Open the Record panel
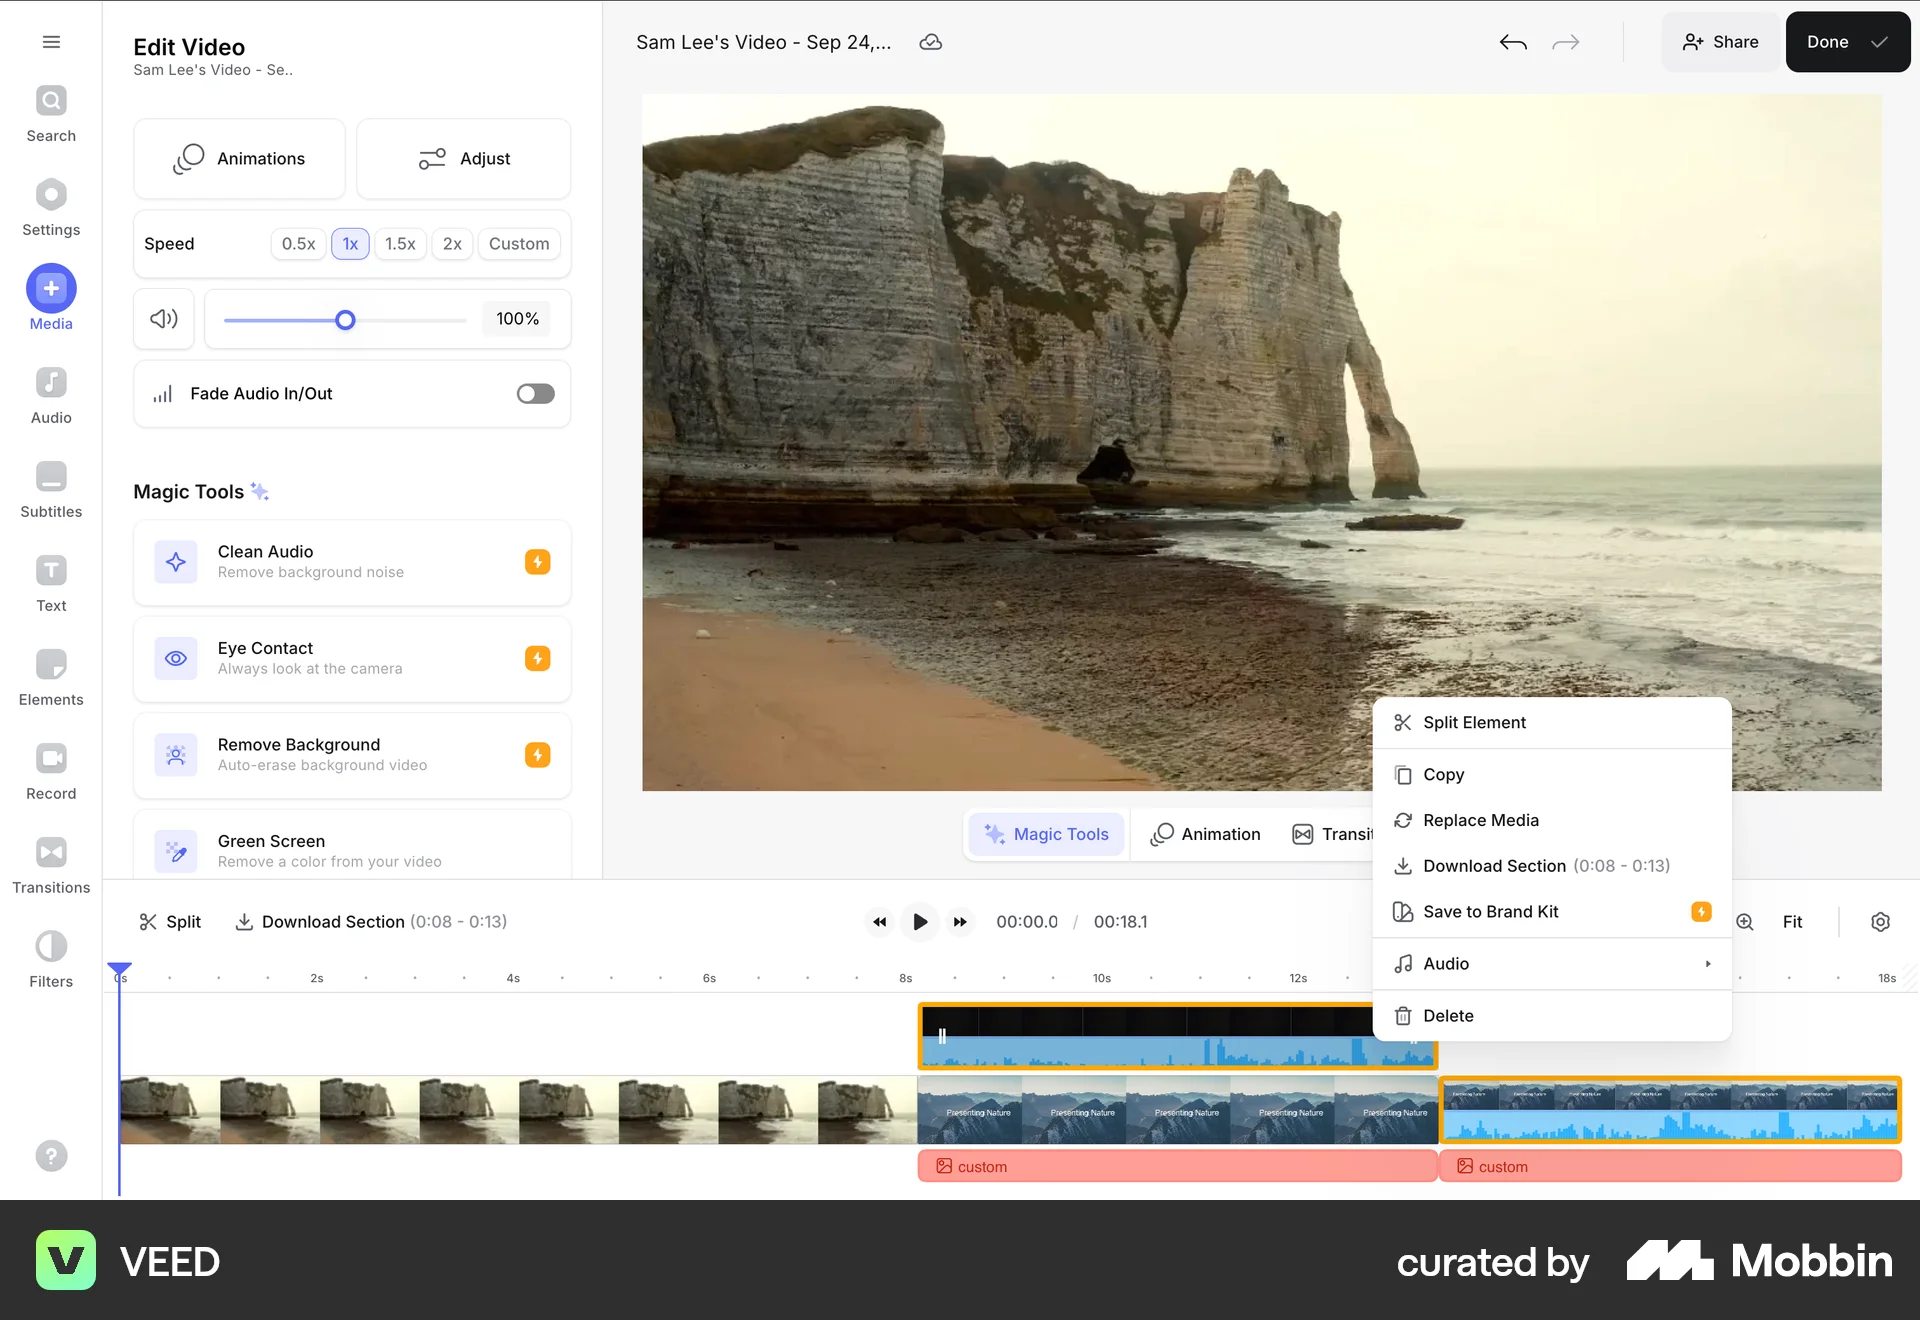This screenshot has height=1320, width=1920. pyautogui.click(x=50, y=769)
